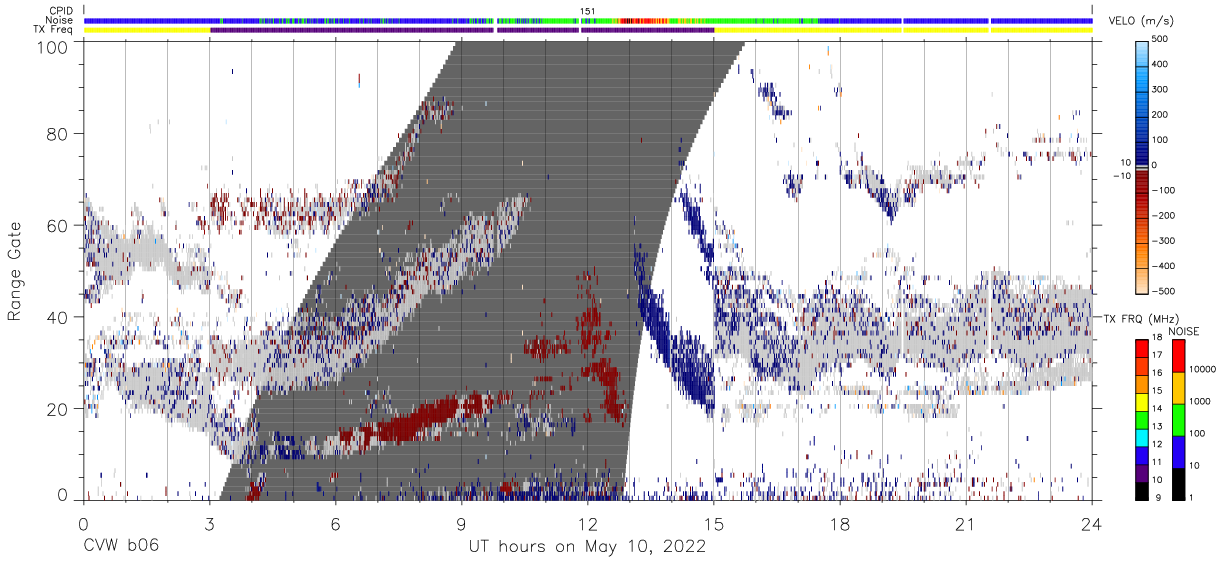Click the Noise color strip above the plot
Image resolution: width=1228 pixels, height=567 pixels.
(x=587, y=20)
